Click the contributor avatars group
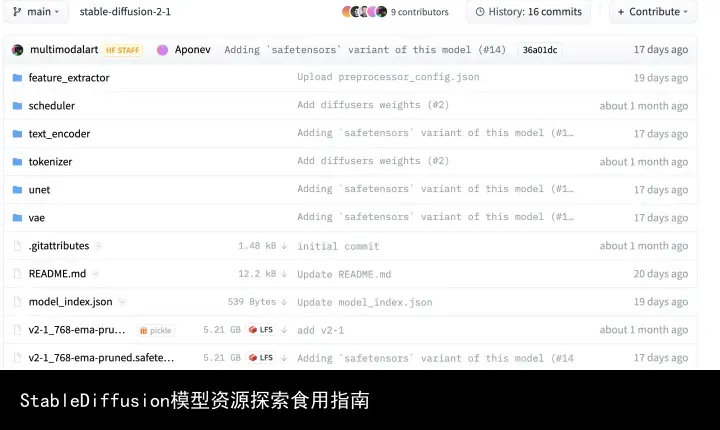720x430 pixels. click(365, 11)
